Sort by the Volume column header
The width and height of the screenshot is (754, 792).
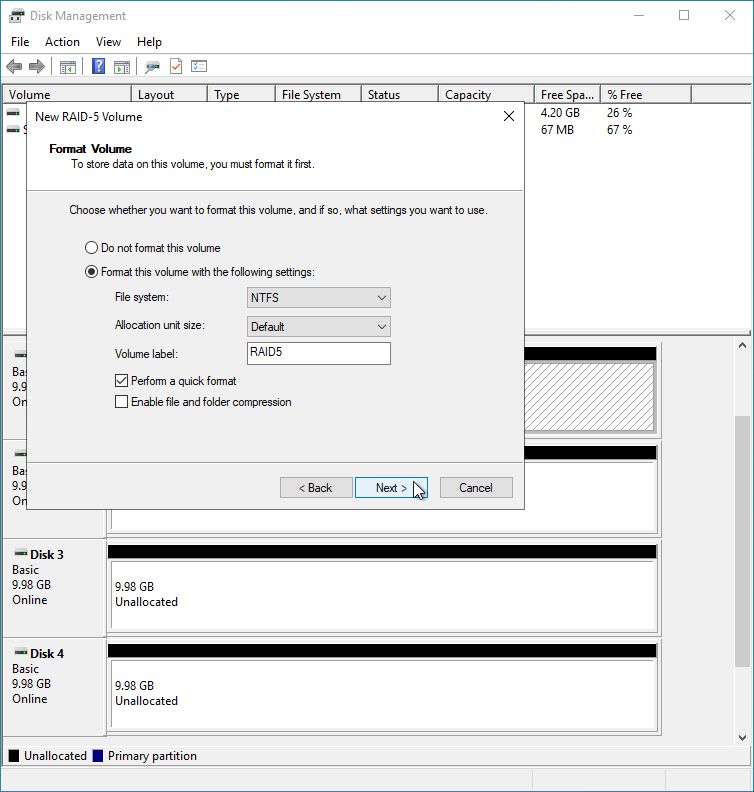click(x=67, y=94)
